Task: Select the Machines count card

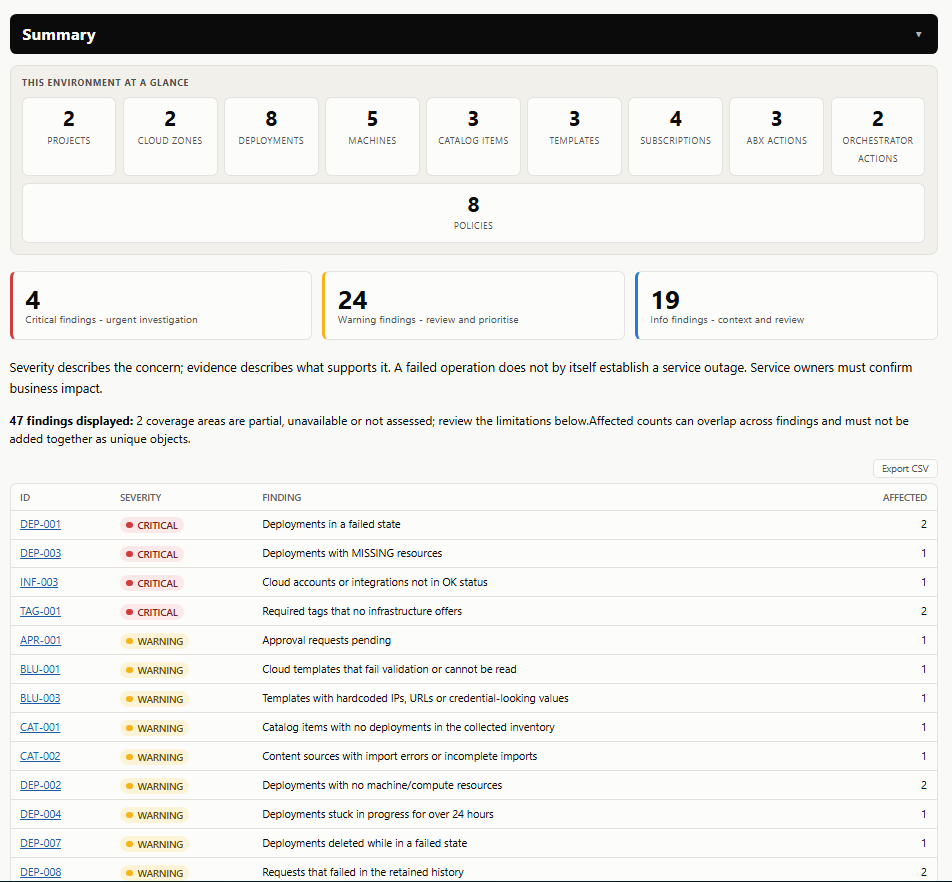Action: click(x=372, y=137)
